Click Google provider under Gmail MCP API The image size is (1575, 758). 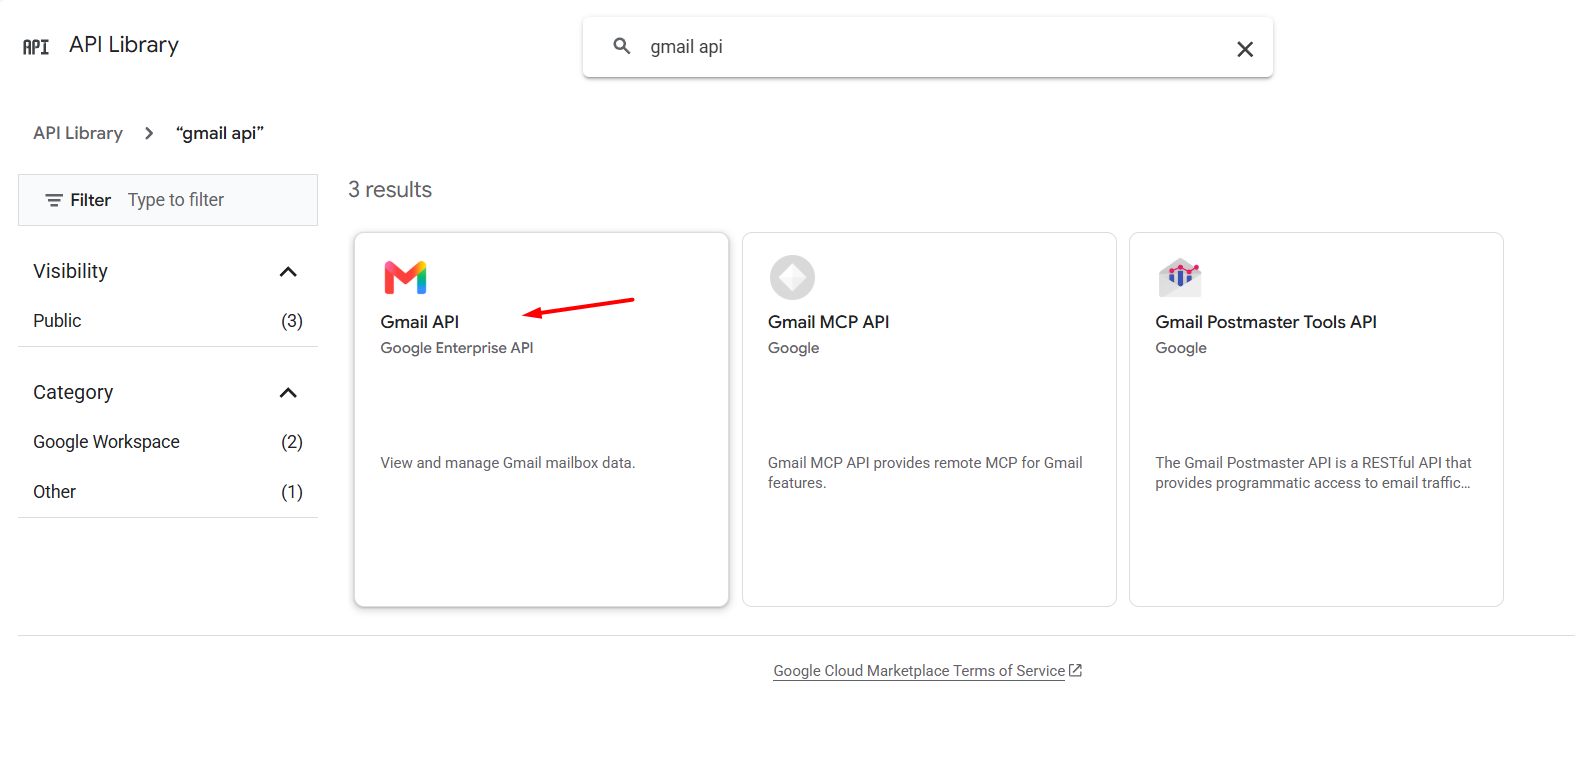[x=794, y=348]
